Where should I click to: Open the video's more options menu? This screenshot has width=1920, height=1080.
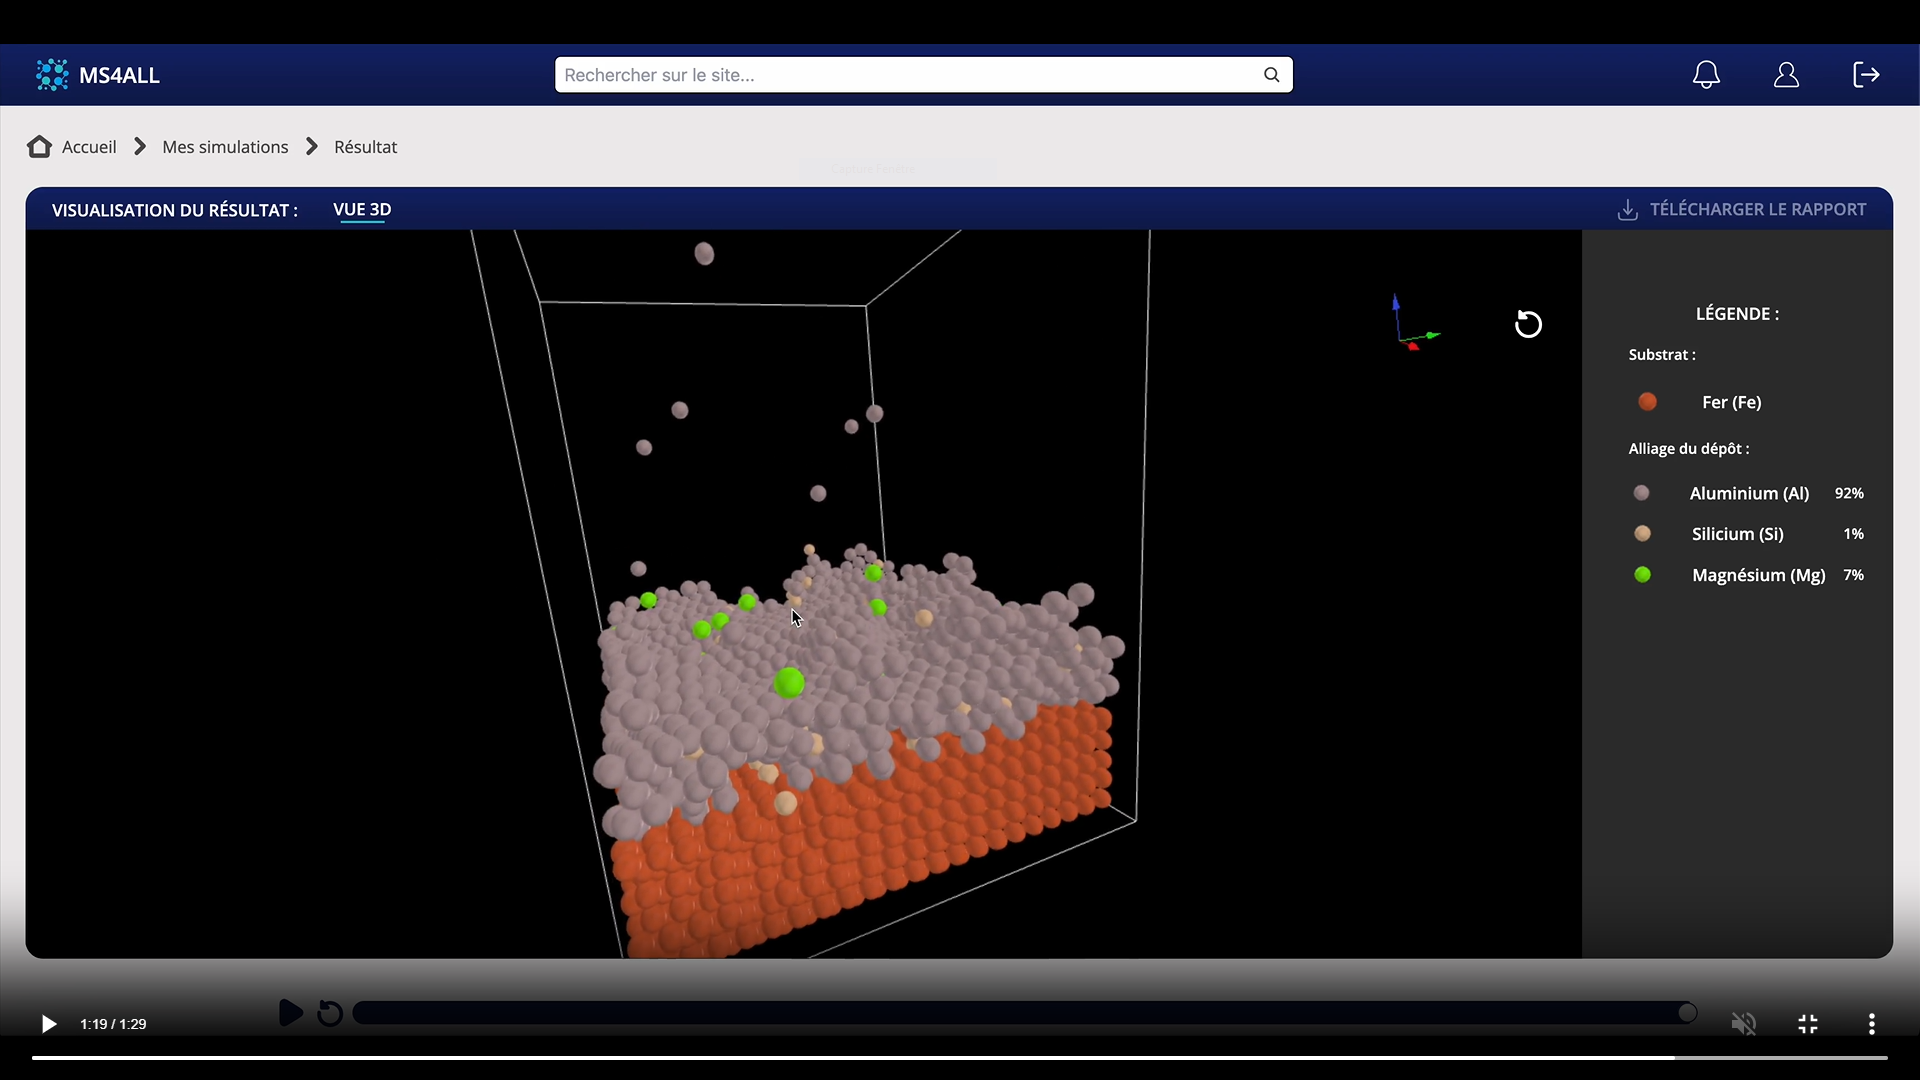[x=1871, y=1024]
